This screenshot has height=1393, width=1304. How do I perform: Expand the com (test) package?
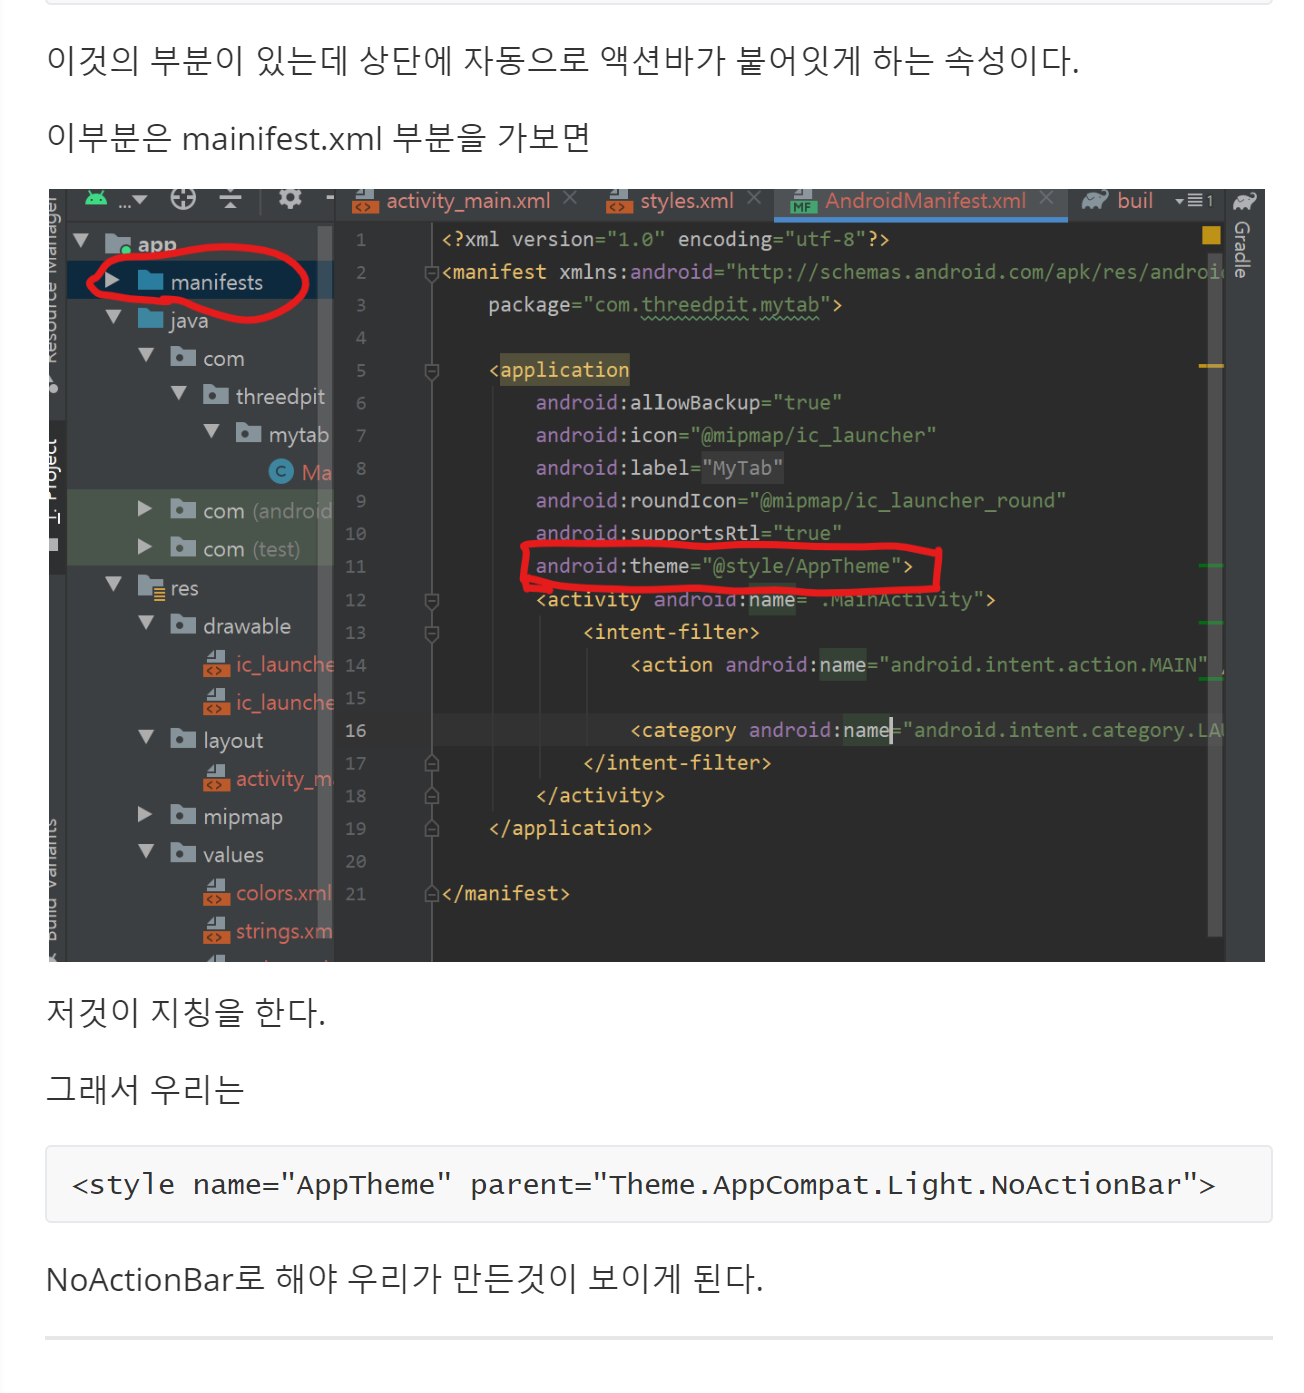tap(145, 547)
